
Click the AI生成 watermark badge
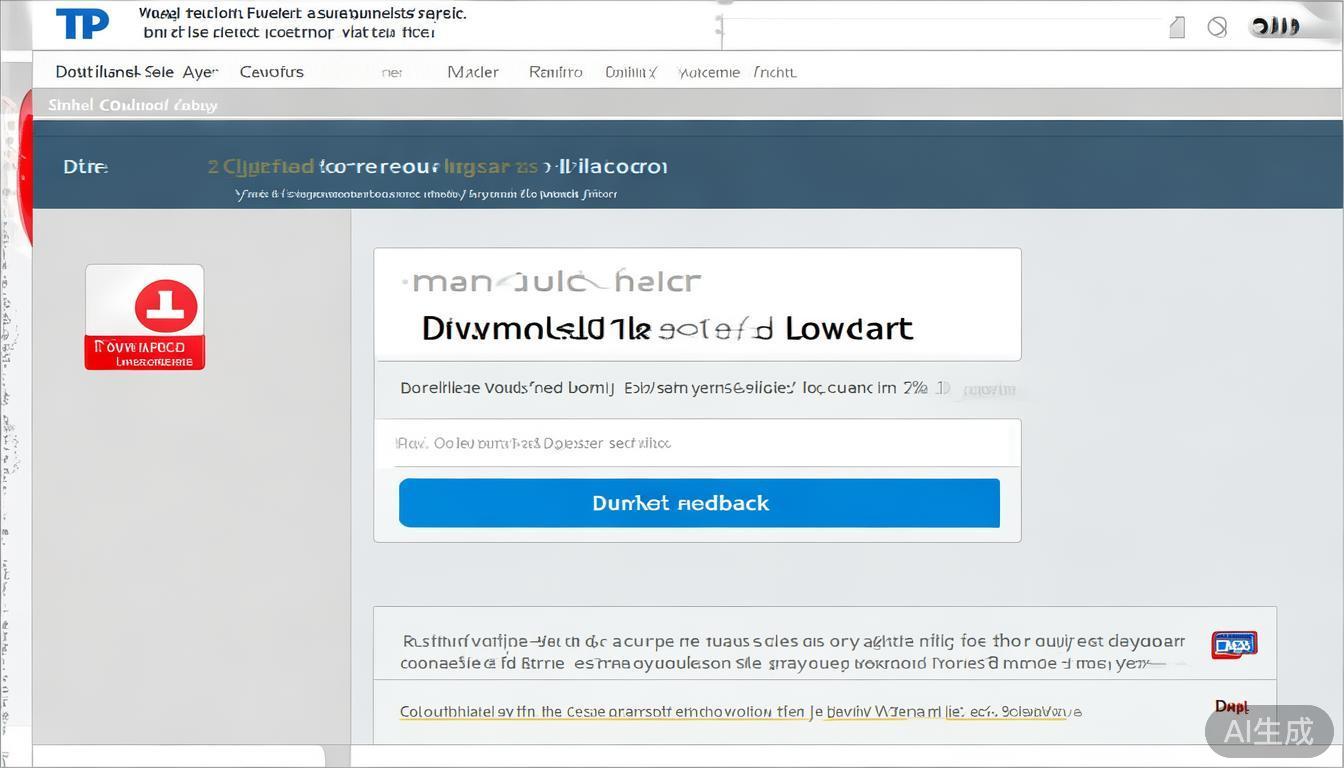pos(1268,731)
